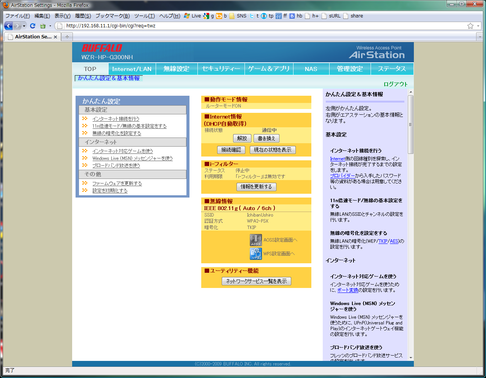This screenshot has width=486, height=378.
Task: Open the ブックマーク menu in the menu bar
Action: pyautogui.click(x=113, y=16)
